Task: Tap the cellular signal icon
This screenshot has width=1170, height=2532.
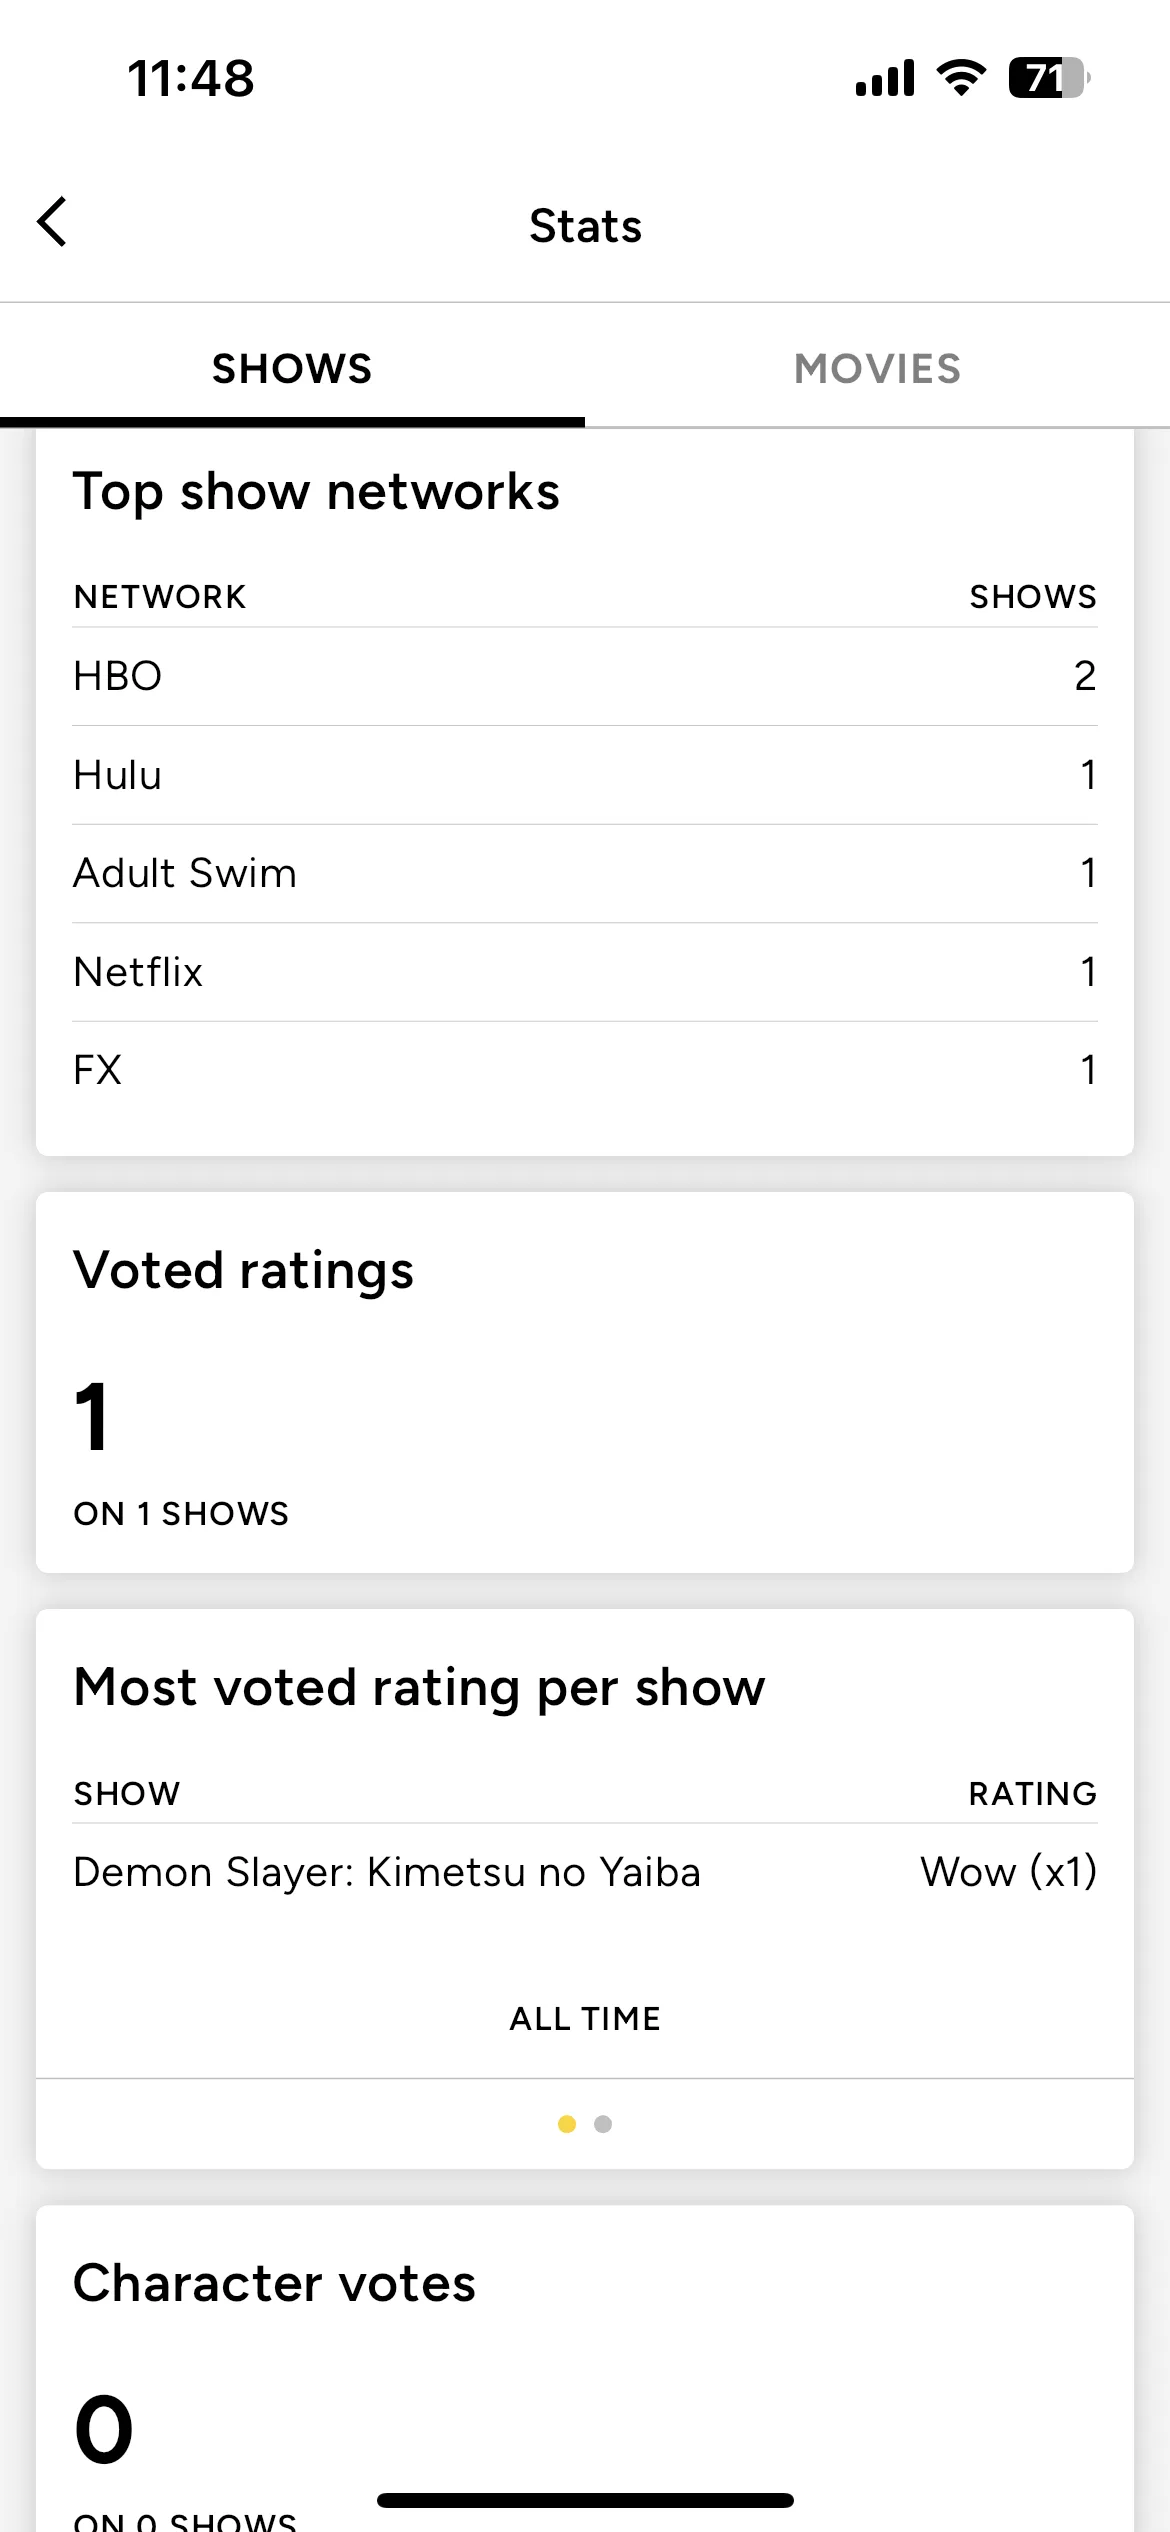Action: 885,78
